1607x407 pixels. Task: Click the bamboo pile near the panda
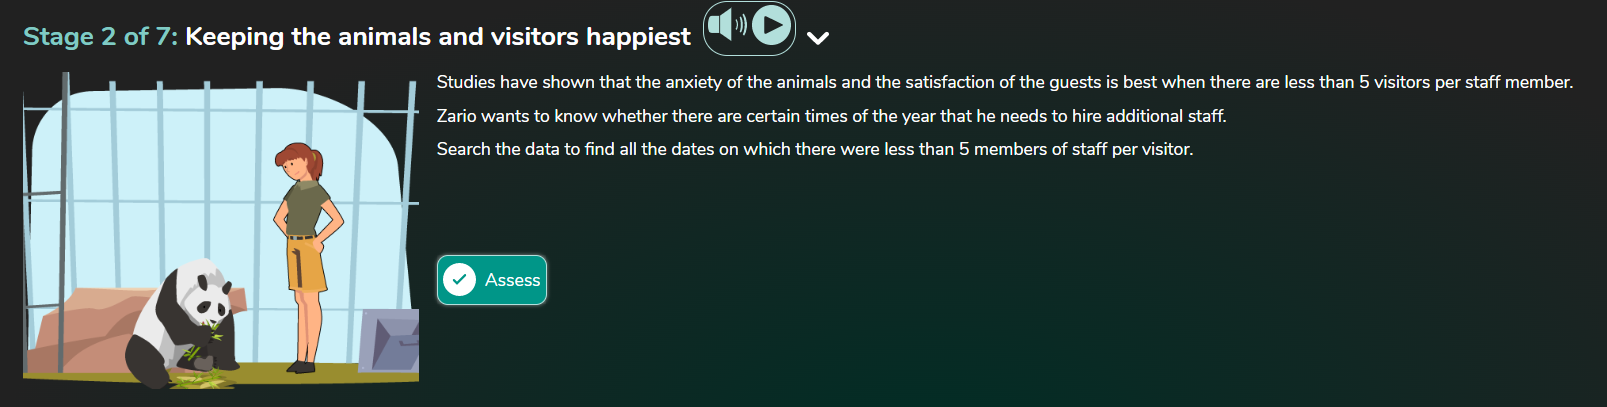(205, 378)
